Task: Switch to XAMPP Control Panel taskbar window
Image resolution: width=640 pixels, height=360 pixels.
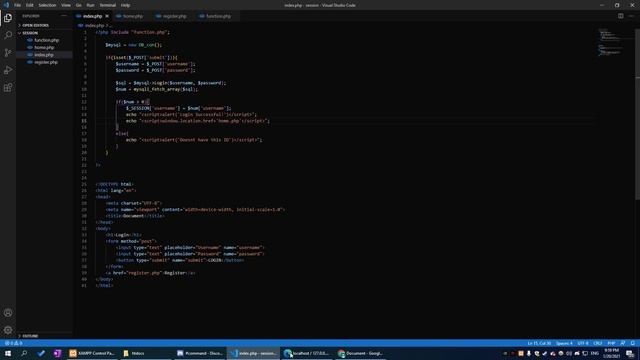Action: (92, 353)
